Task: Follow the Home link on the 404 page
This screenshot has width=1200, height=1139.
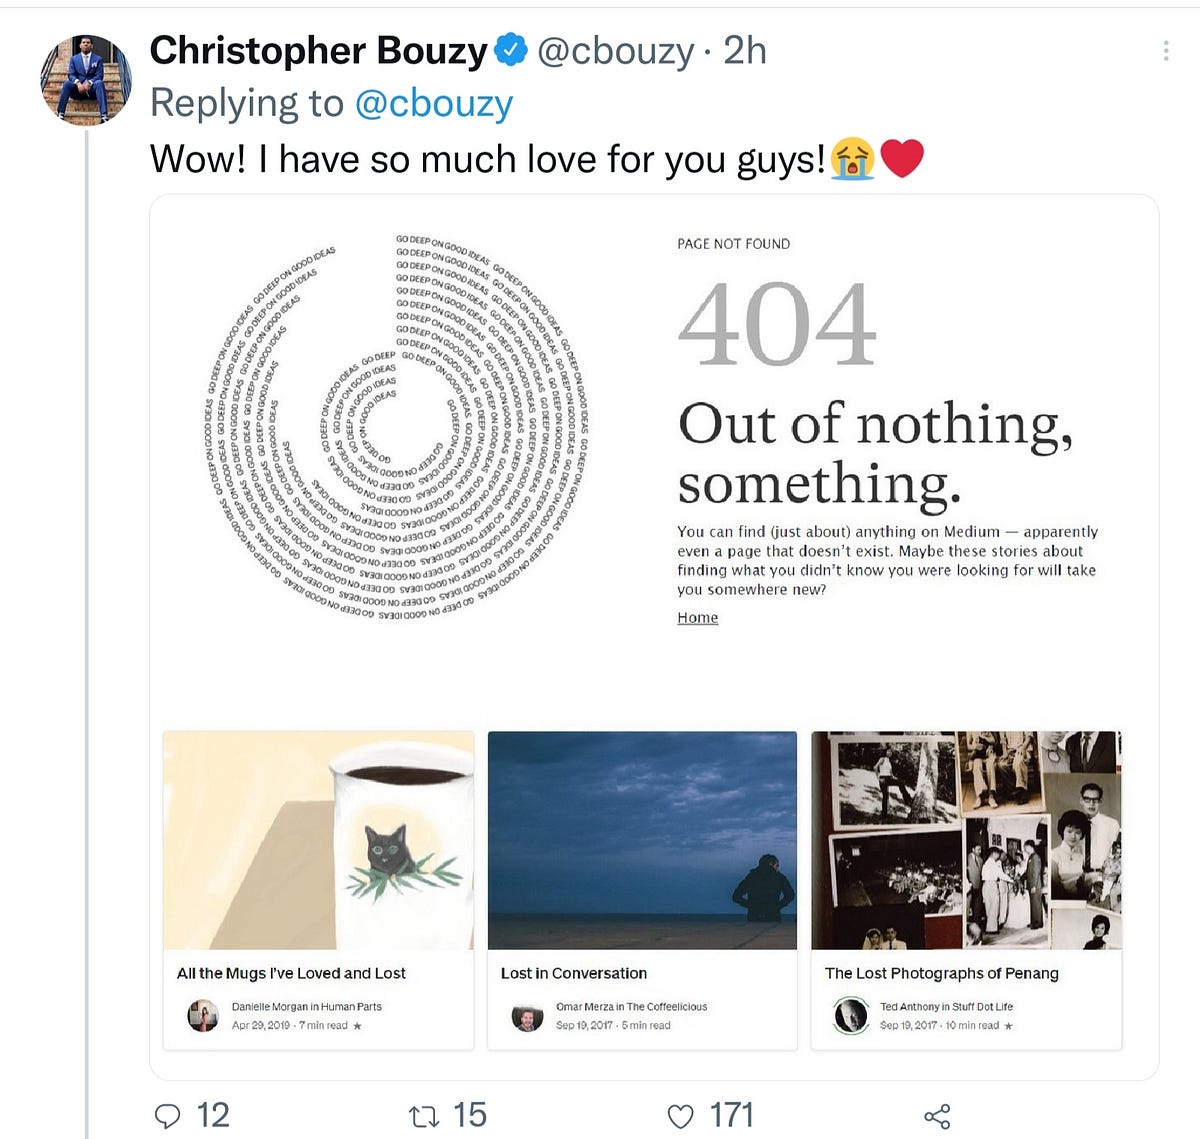Action: tap(696, 617)
